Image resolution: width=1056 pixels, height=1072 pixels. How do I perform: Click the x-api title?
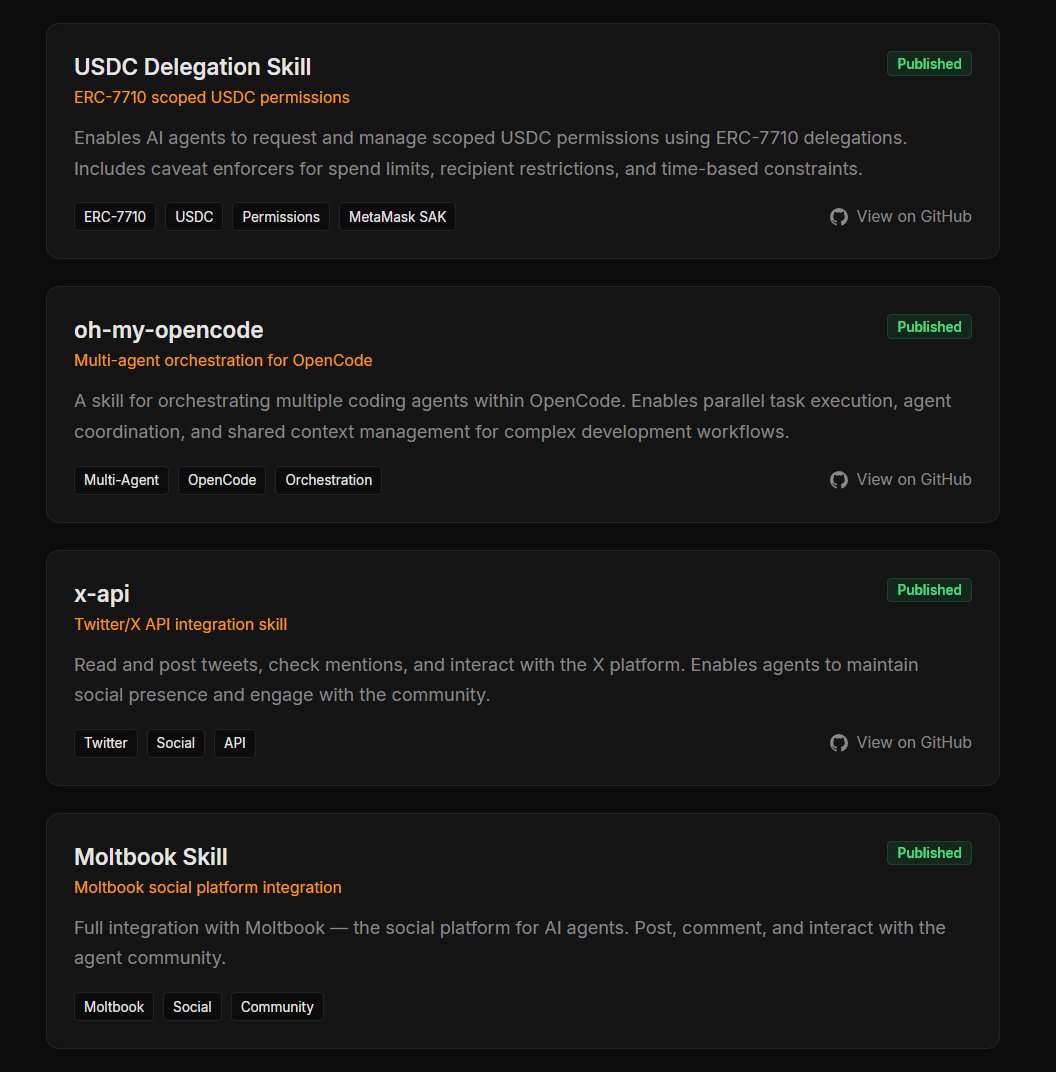tap(102, 593)
